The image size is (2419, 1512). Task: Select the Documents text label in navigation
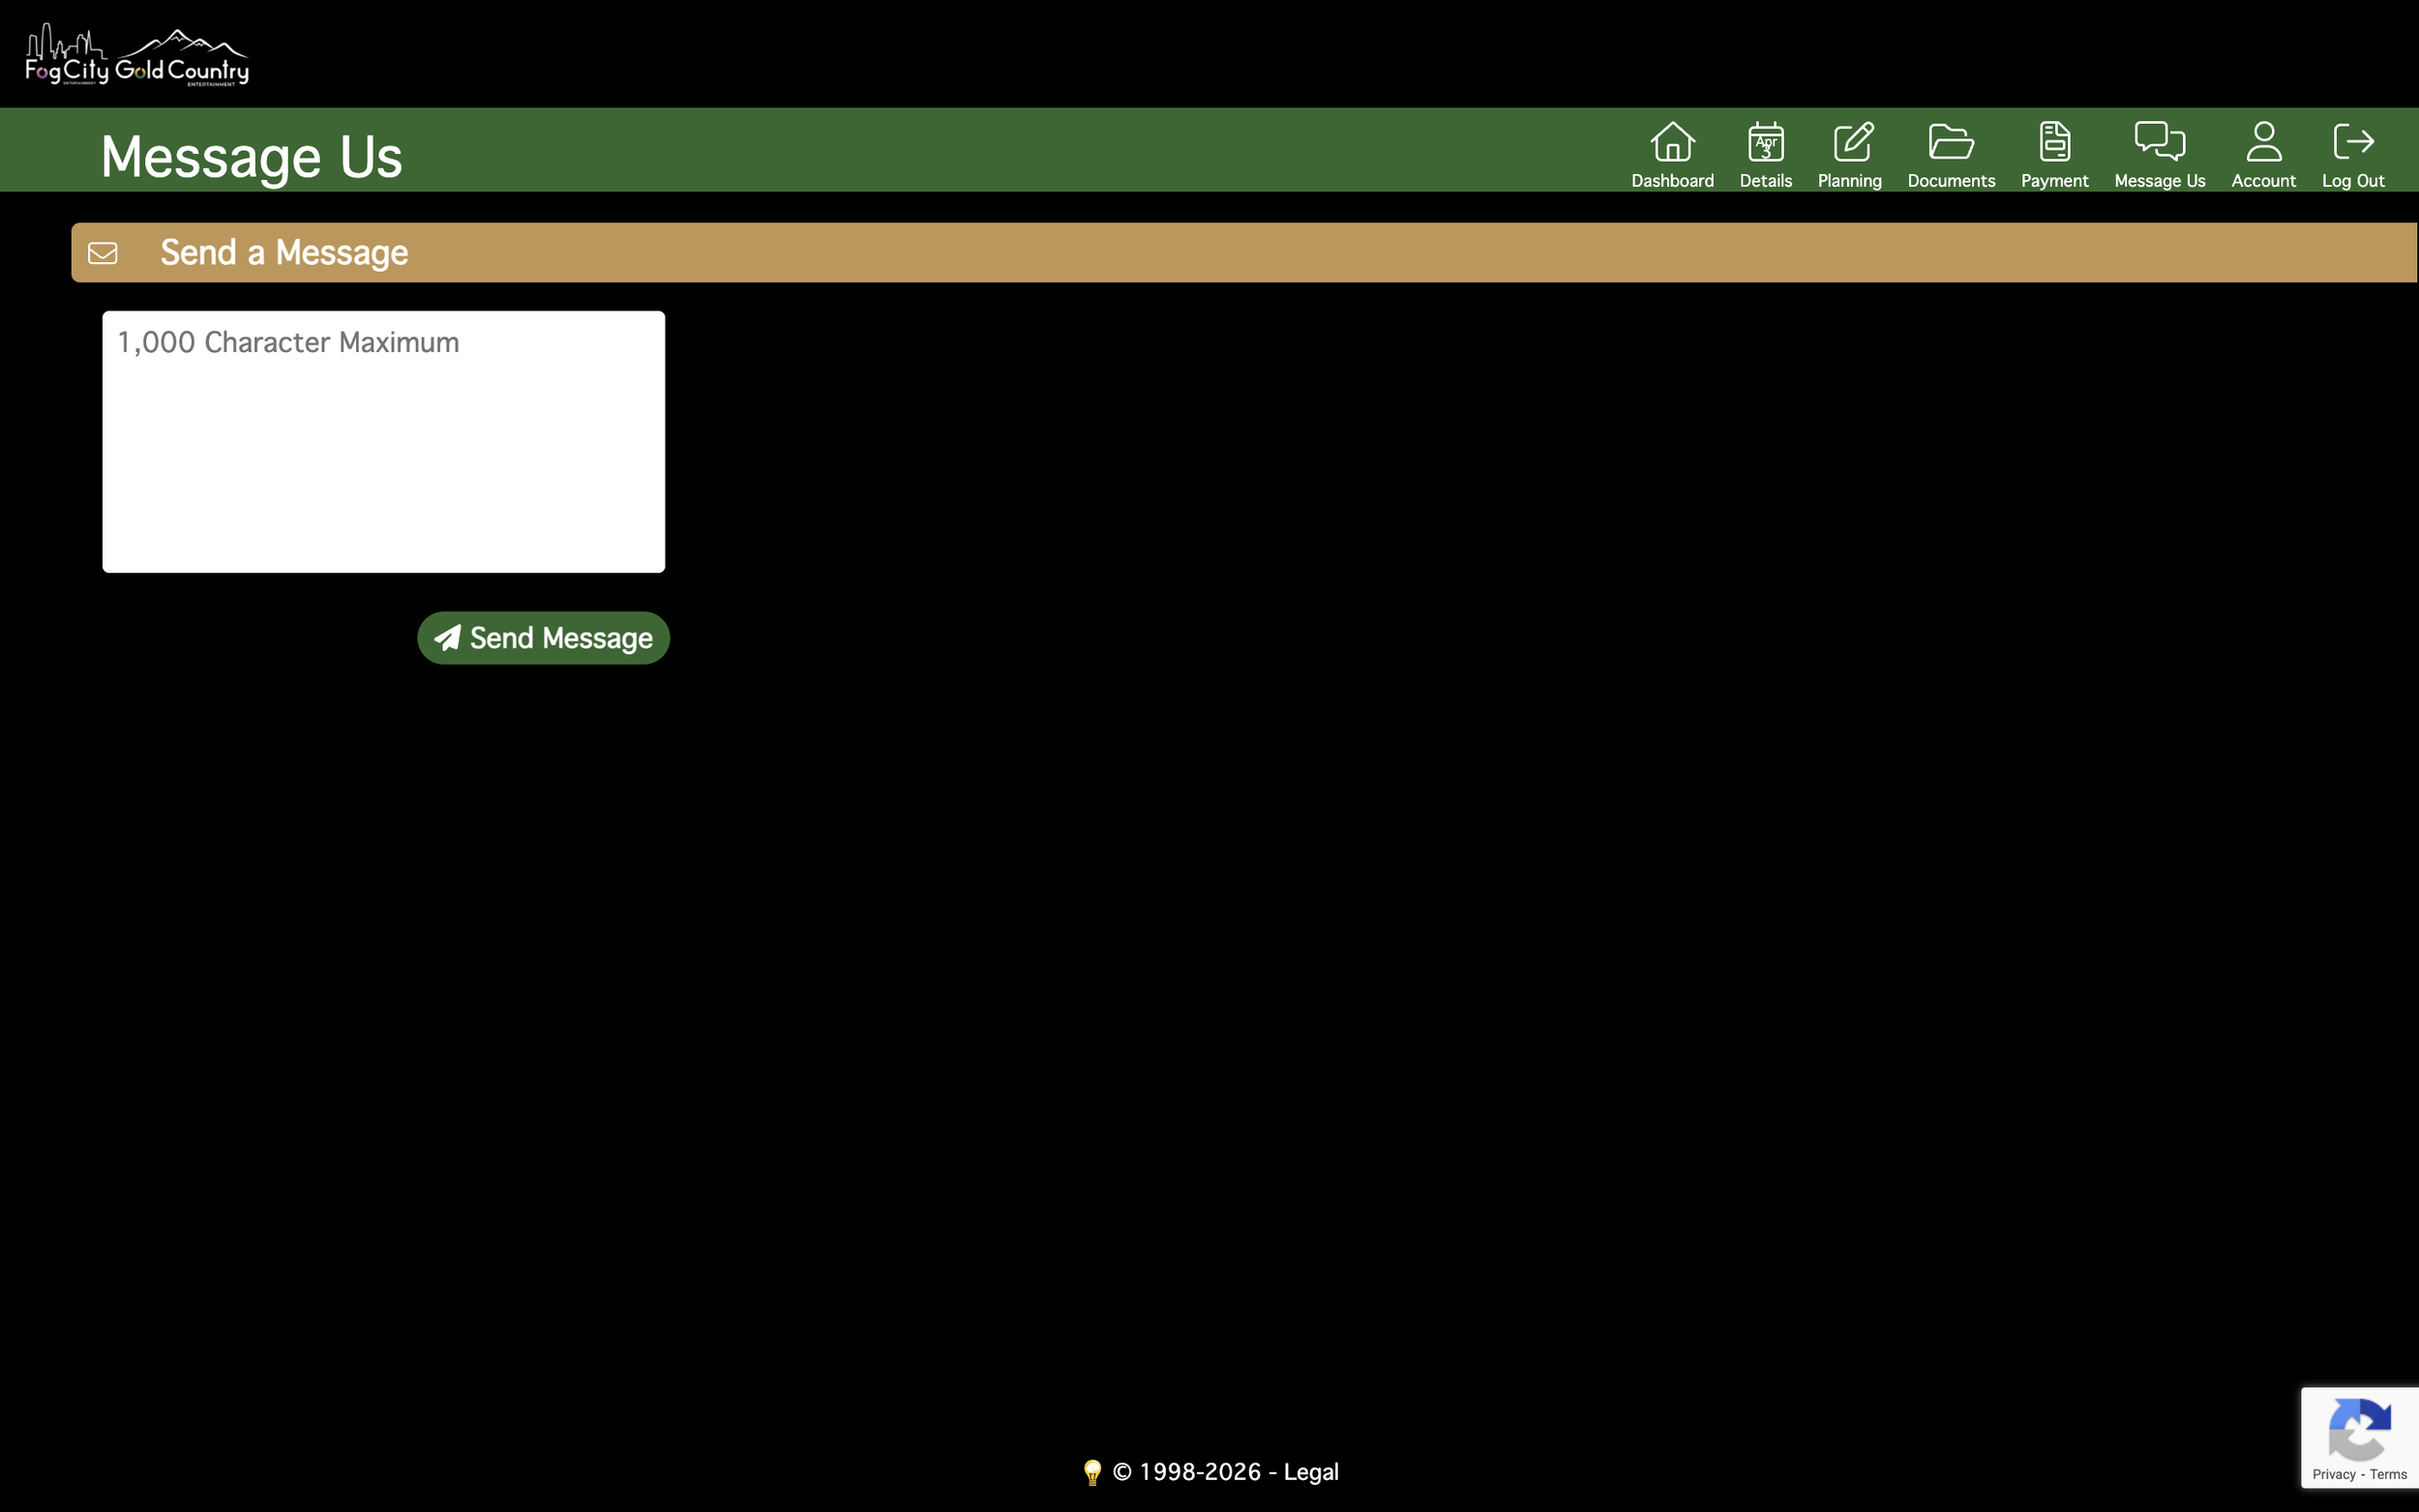coord(1950,181)
